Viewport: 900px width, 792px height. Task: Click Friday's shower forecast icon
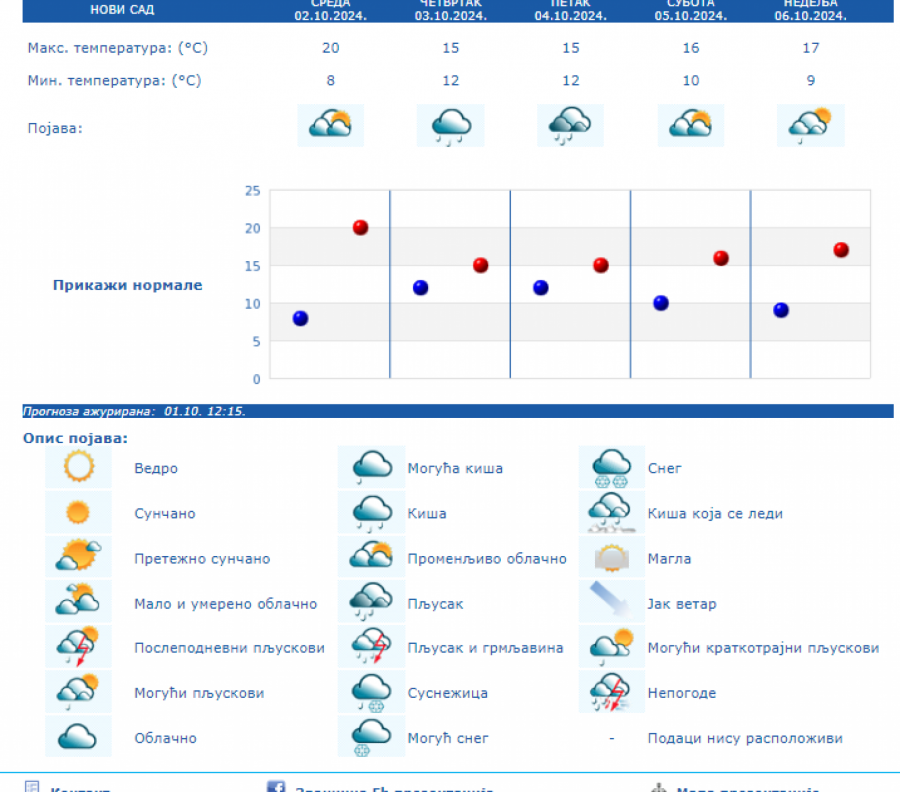[x=570, y=125]
